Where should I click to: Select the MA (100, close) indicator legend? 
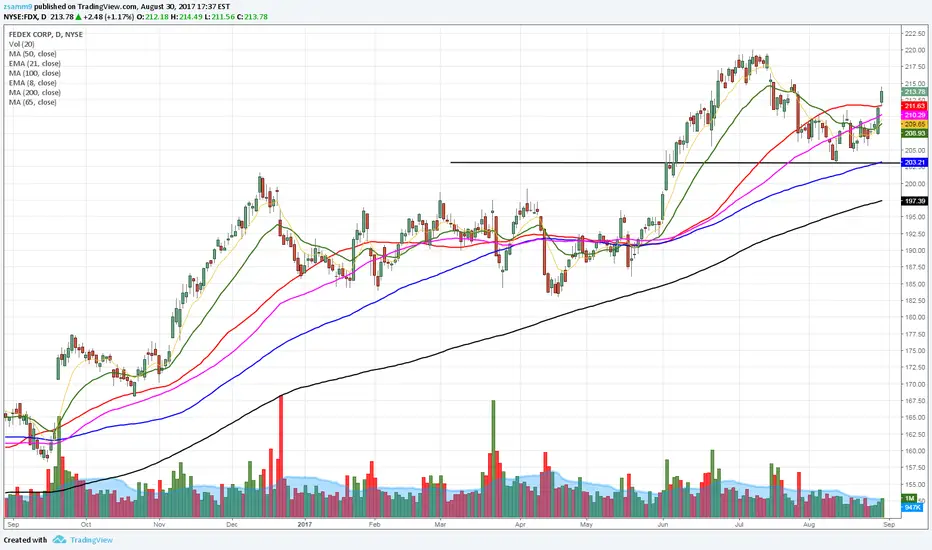point(34,73)
